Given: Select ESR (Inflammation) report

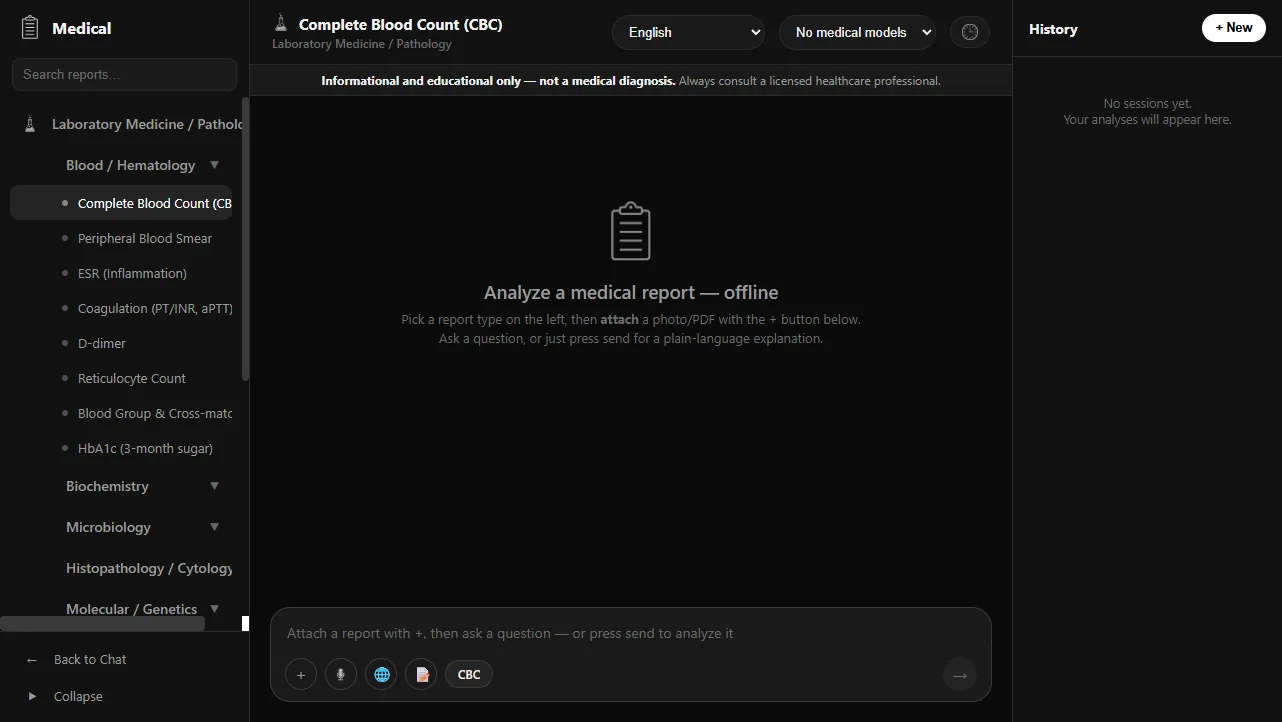Looking at the screenshot, I should point(121,273).
